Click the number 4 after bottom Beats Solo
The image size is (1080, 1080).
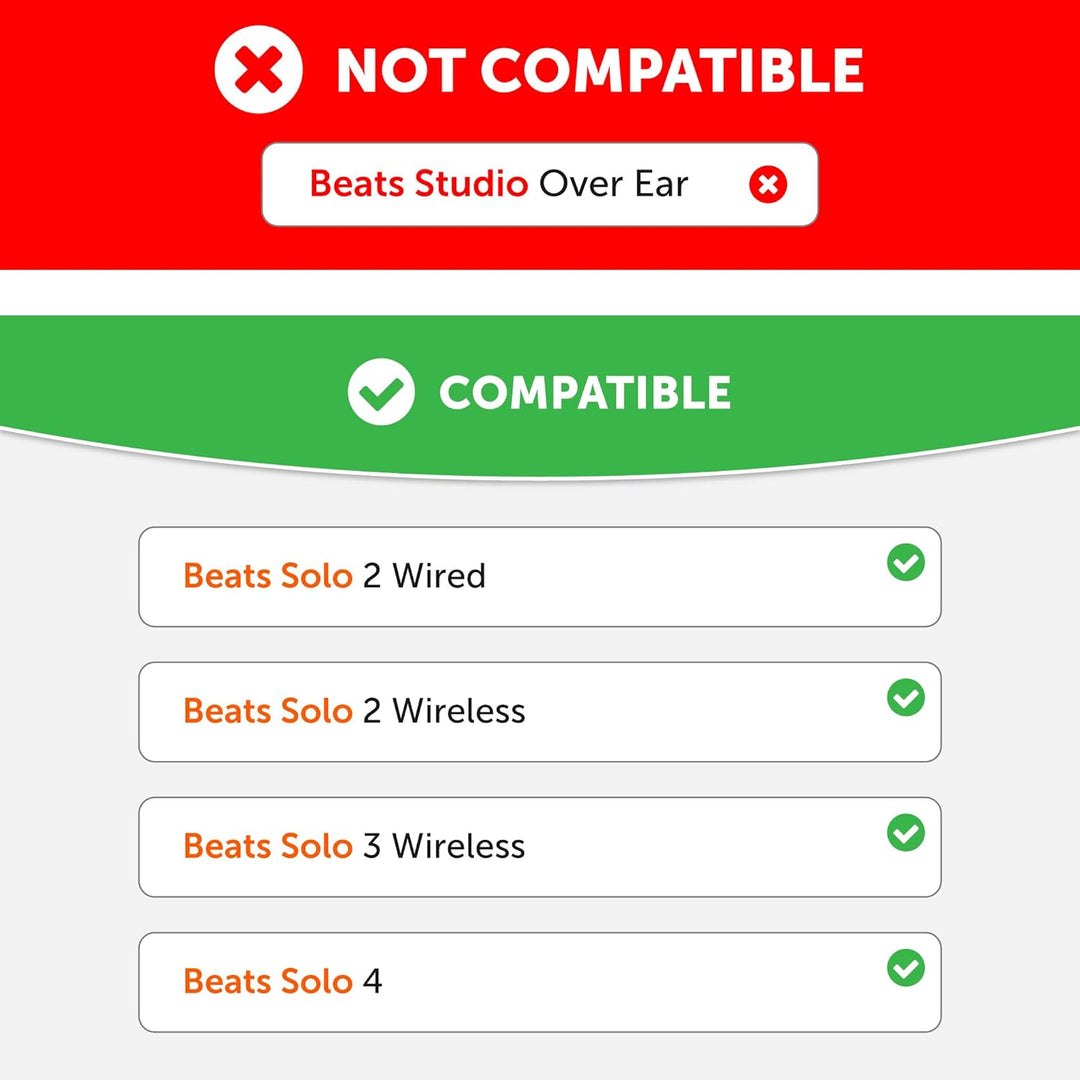click(372, 981)
